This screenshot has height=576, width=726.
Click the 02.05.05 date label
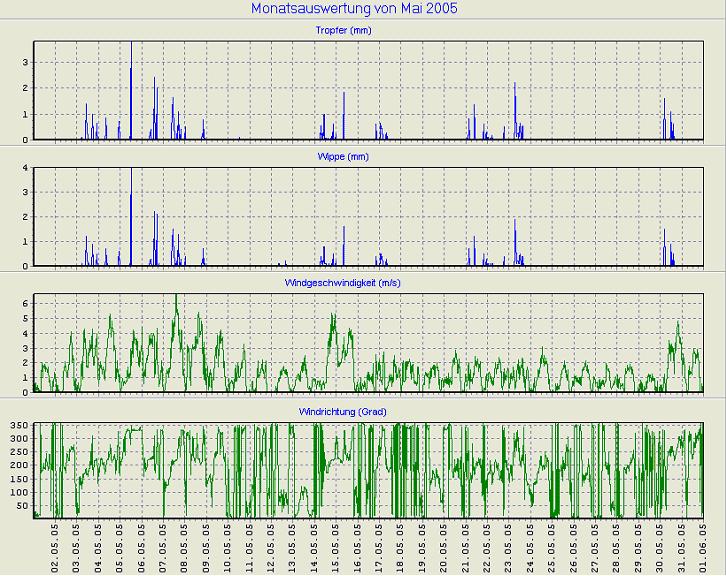tap(55, 547)
